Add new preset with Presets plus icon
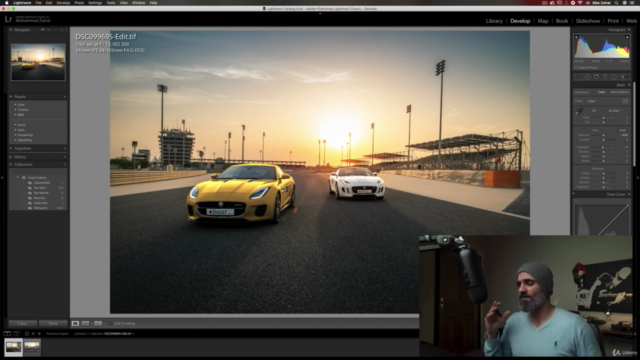Image resolution: width=640 pixels, height=360 pixels. [x=65, y=97]
